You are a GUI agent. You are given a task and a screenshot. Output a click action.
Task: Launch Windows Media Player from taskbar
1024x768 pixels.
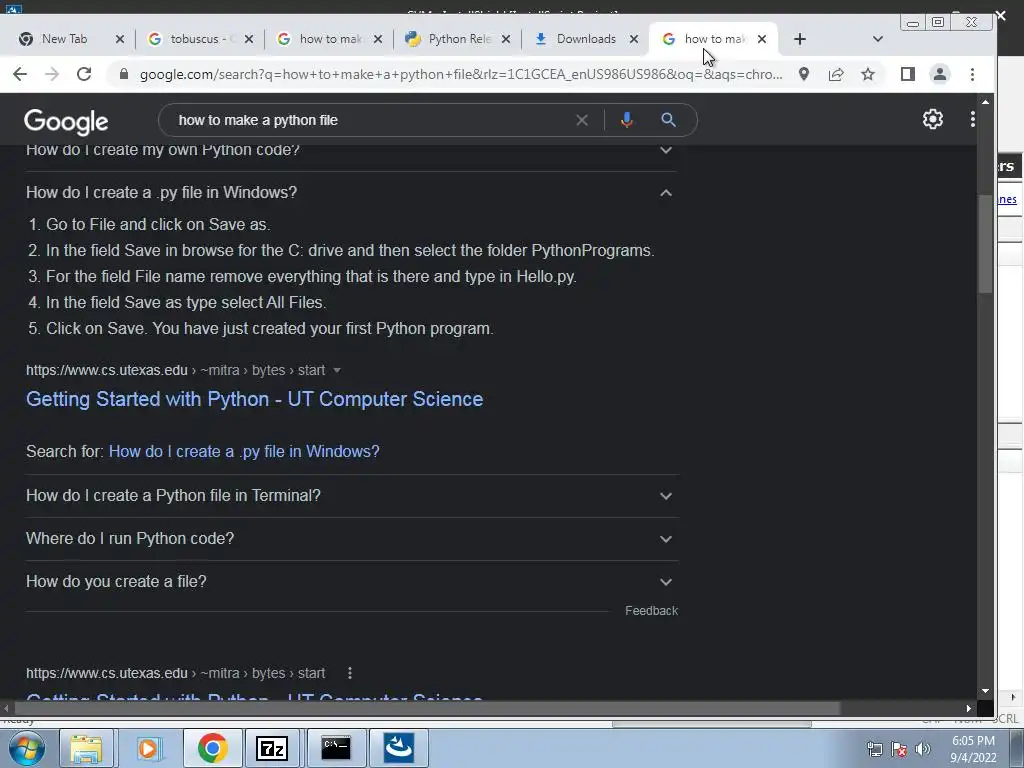click(x=148, y=748)
